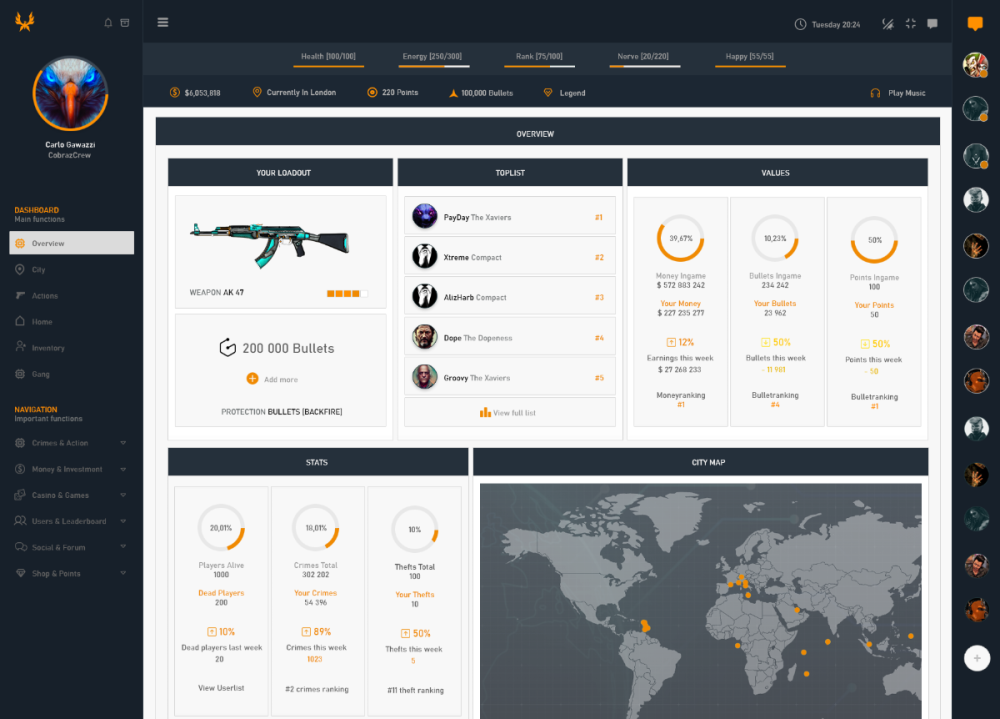Click the orange plus icon beside Add more
This screenshot has height=719, width=1000.
click(x=252, y=379)
